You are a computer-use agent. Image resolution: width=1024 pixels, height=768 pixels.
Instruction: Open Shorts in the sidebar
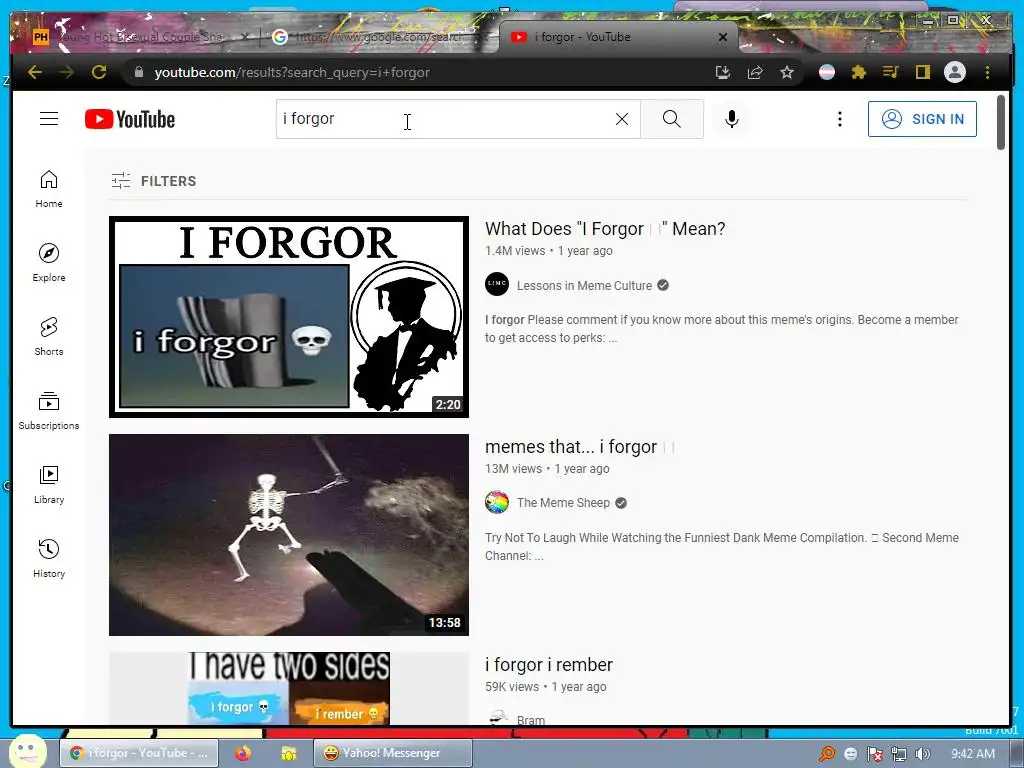pyautogui.click(x=49, y=336)
